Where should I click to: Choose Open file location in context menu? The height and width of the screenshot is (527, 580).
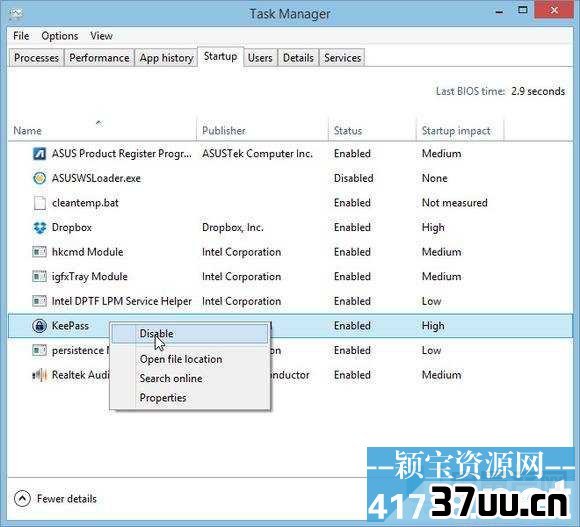tap(190, 359)
